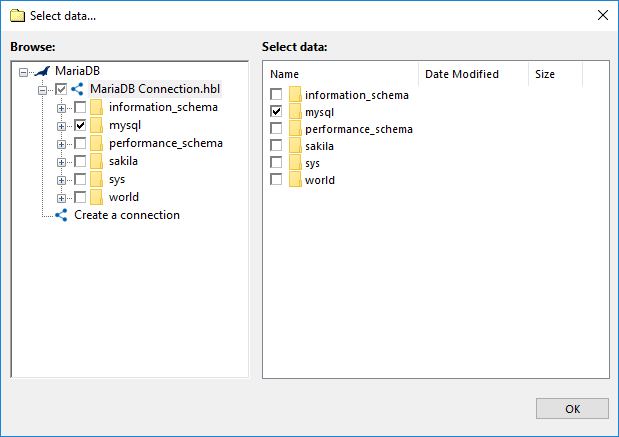Sort list by Size column header
Image resolution: width=619 pixels, height=437 pixels.
[555, 74]
